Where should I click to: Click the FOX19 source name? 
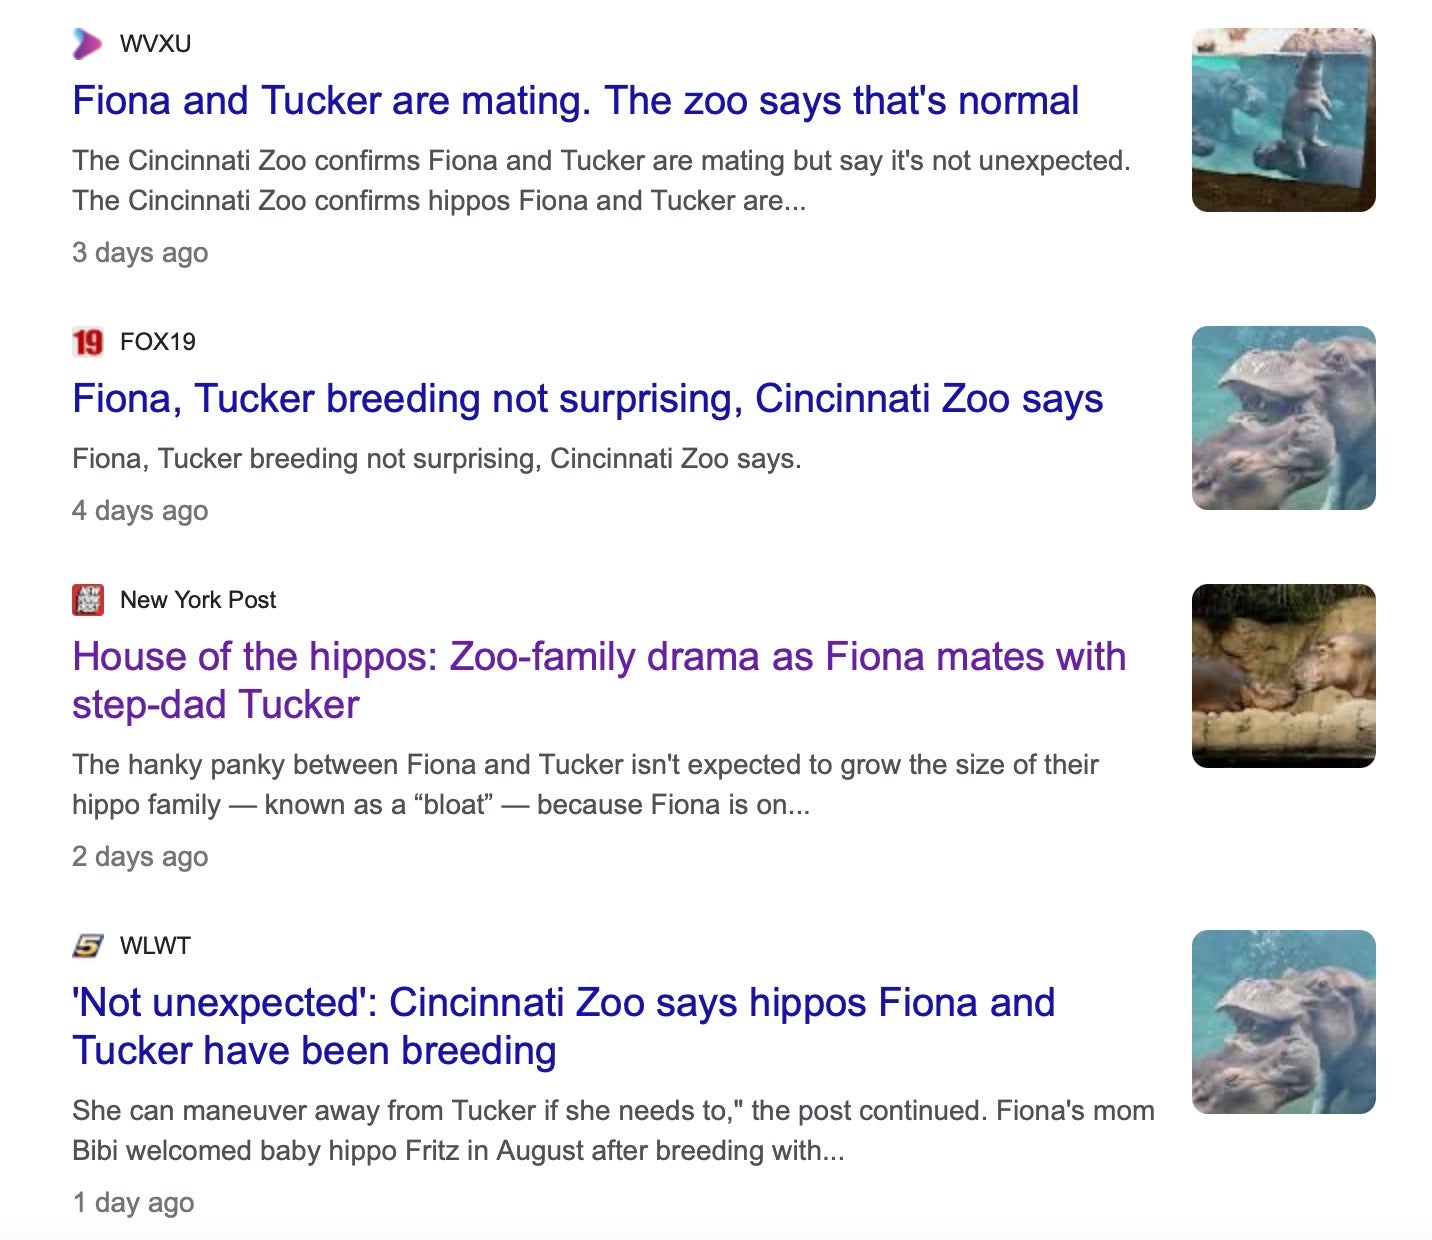(157, 342)
